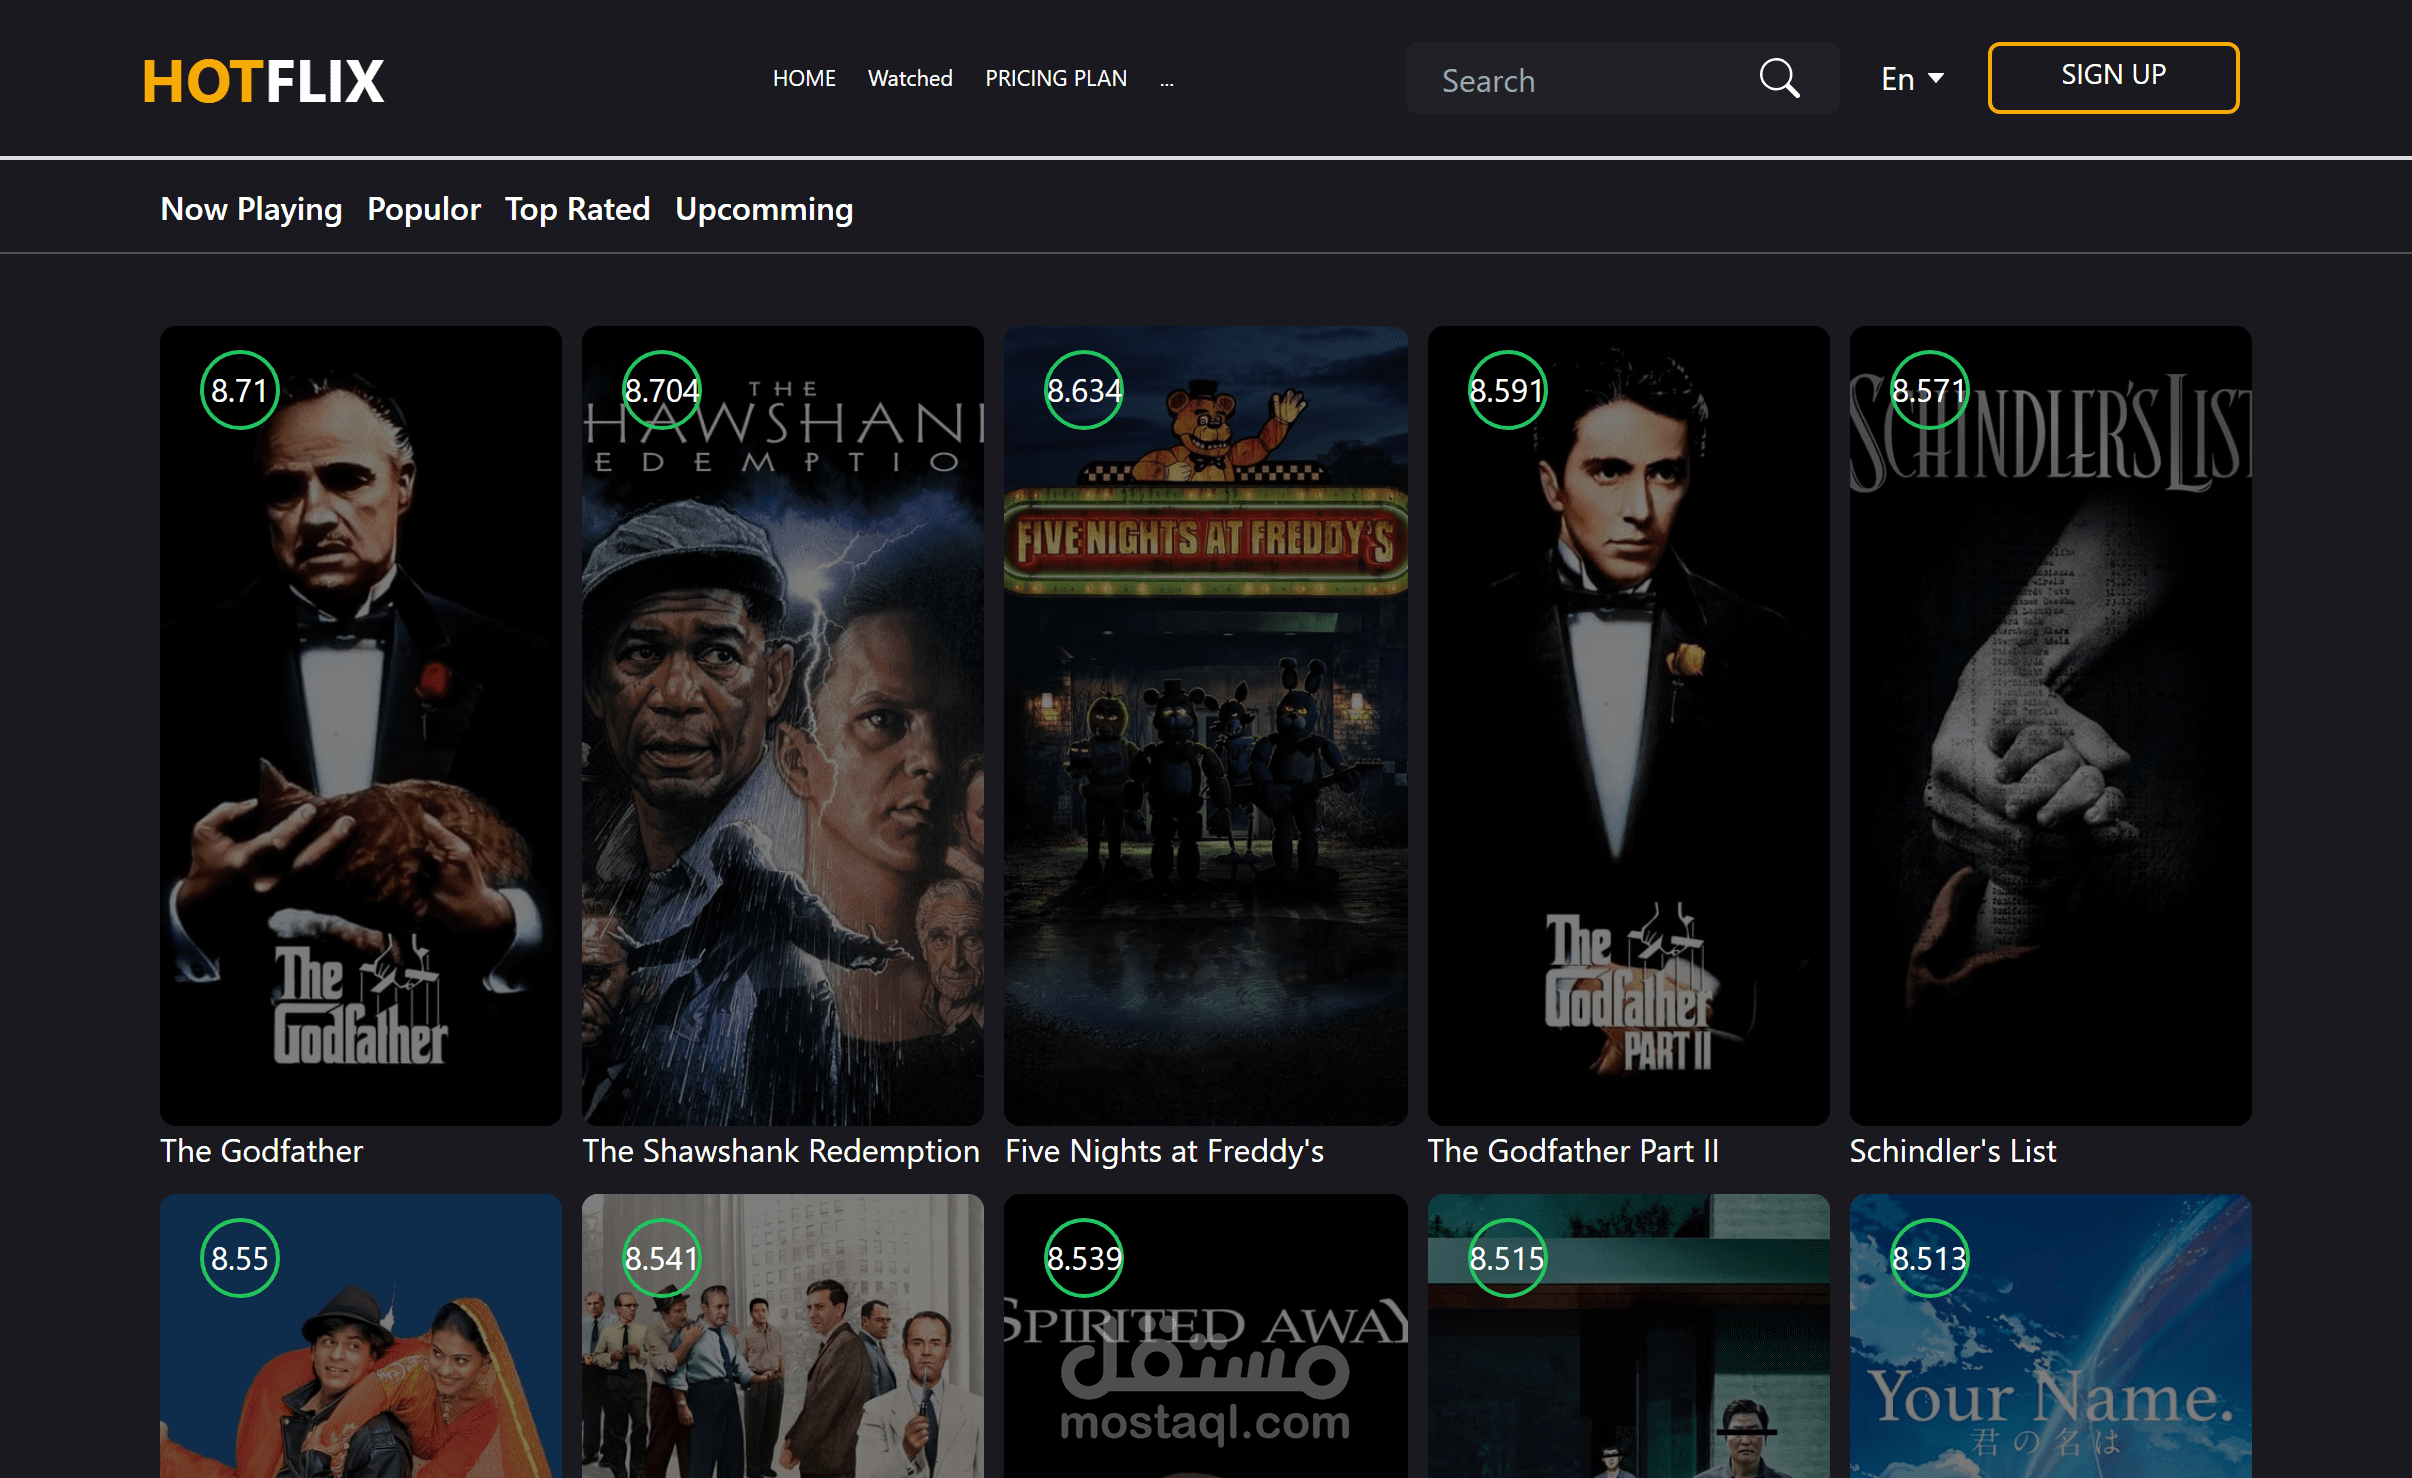Click the 8.71 rating badge
This screenshot has height=1478, width=2412.
click(239, 390)
